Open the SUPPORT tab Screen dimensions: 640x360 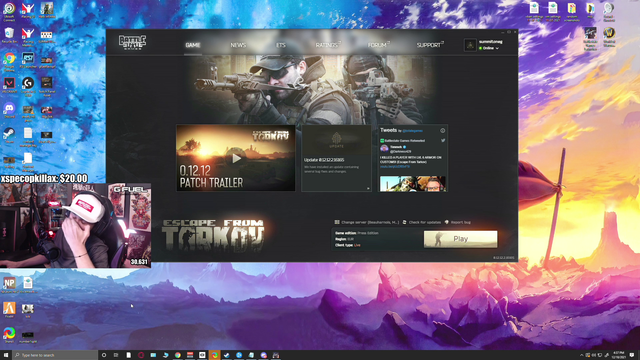click(x=430, y=45)
